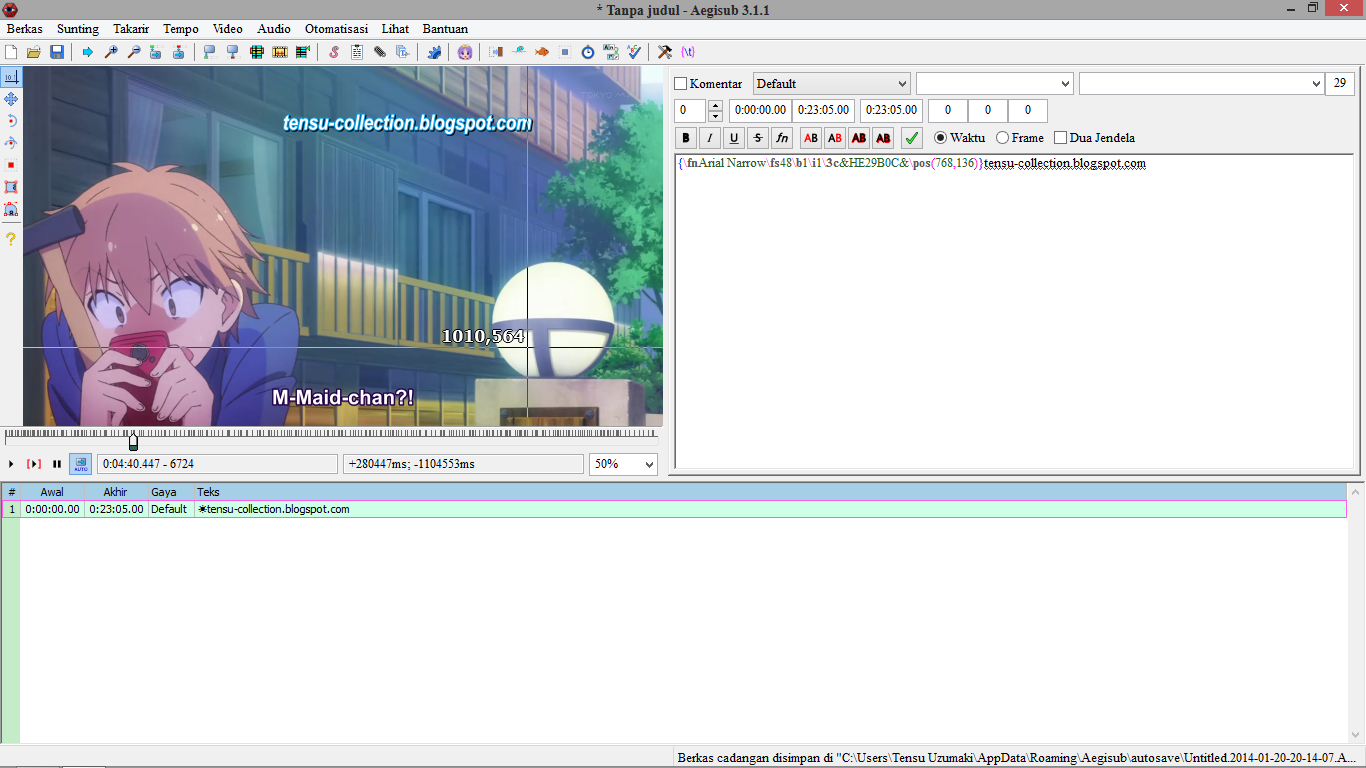Open the Properties clipboard icon
This screenshot has height=768, width=1366.
[357, 52]
